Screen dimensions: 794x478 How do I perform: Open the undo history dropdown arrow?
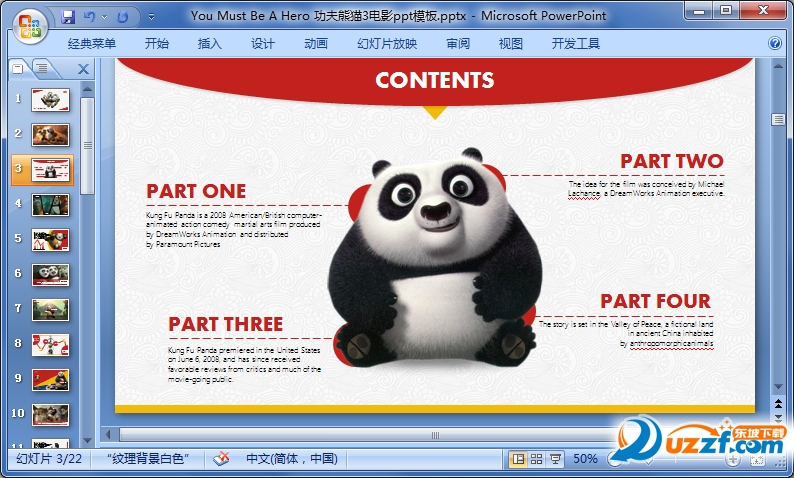[104, 17]
